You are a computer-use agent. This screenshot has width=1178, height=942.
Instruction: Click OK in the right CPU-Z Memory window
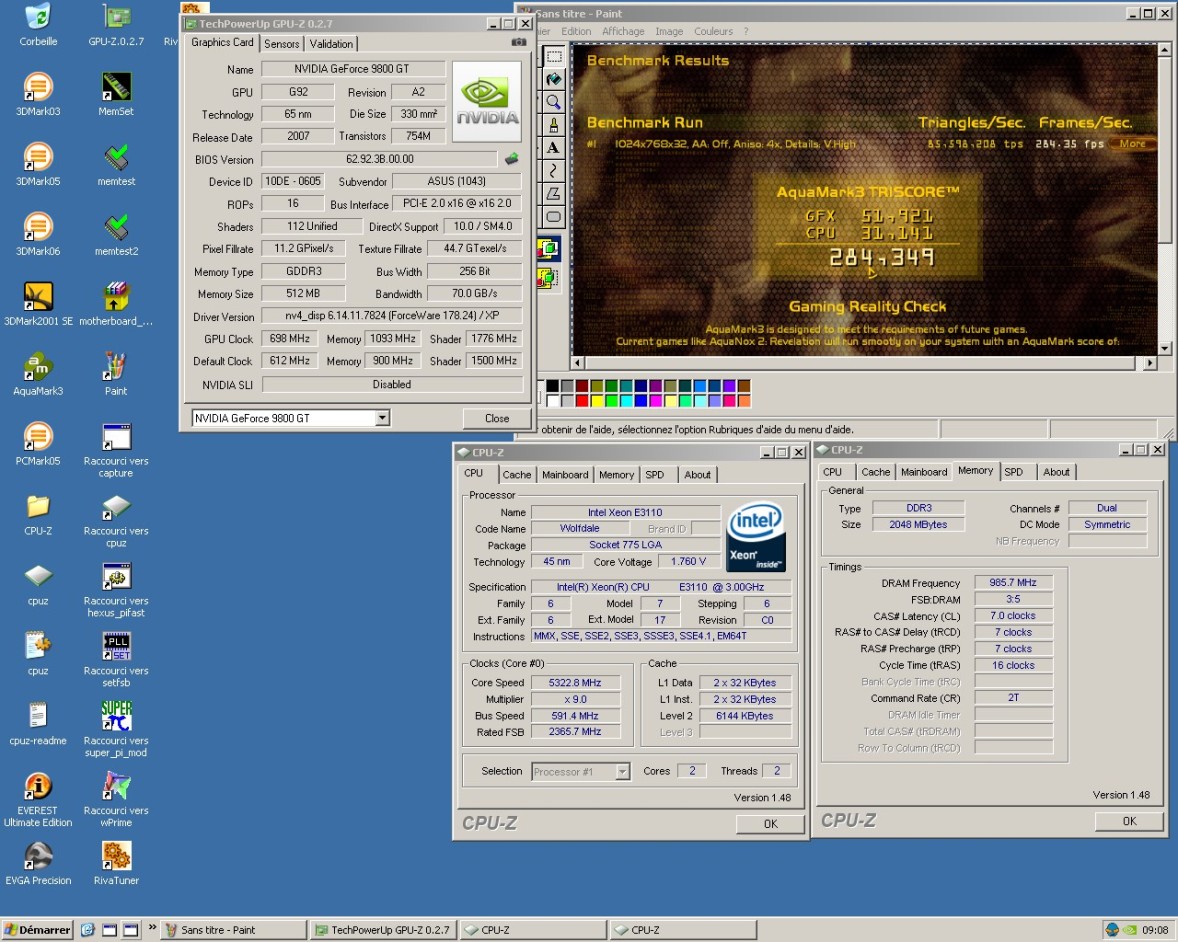(x=1129, y=821)
